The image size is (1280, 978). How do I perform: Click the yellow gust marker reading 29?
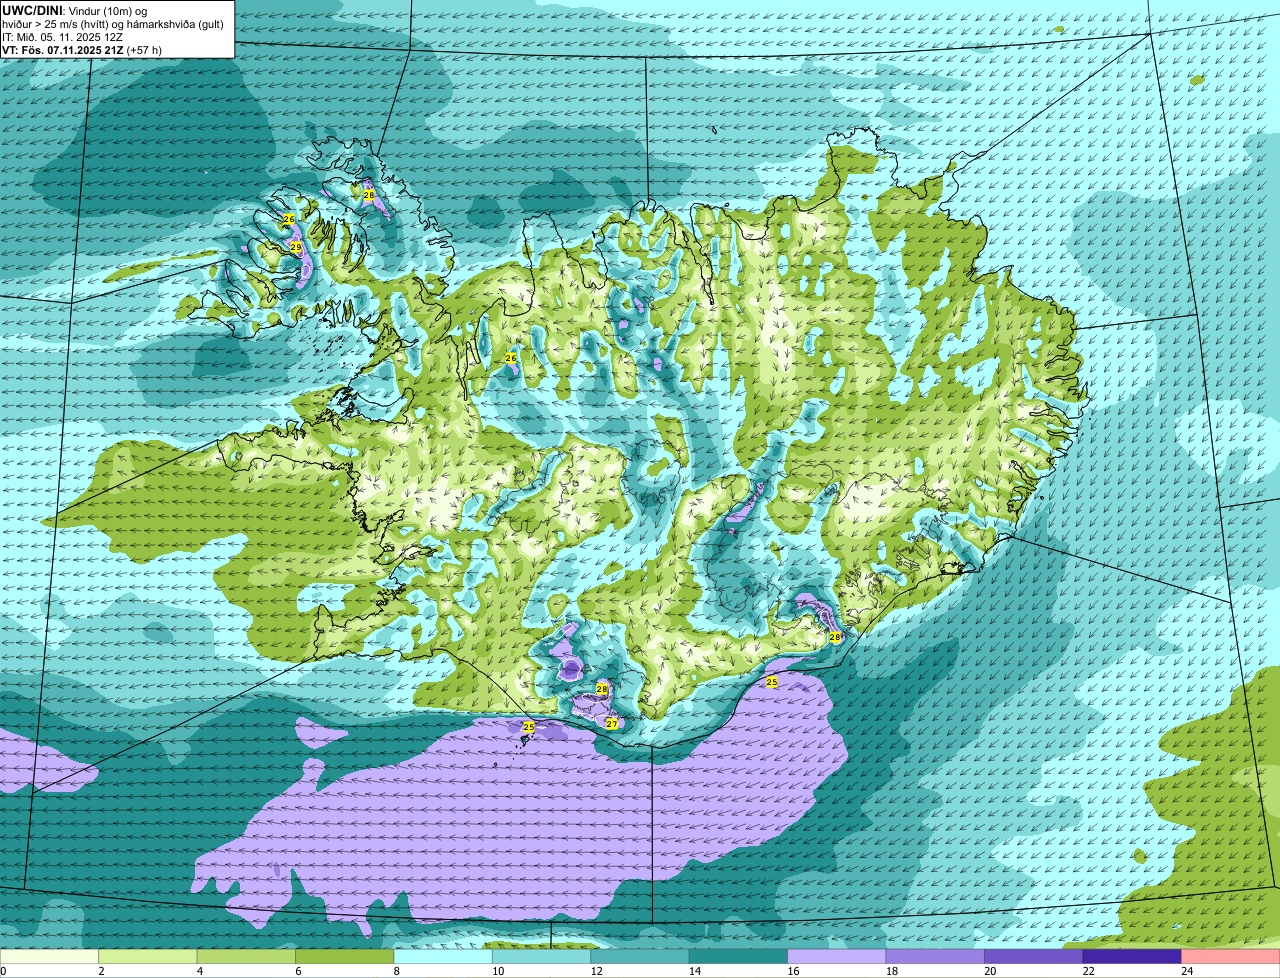[x=296, y=246]
